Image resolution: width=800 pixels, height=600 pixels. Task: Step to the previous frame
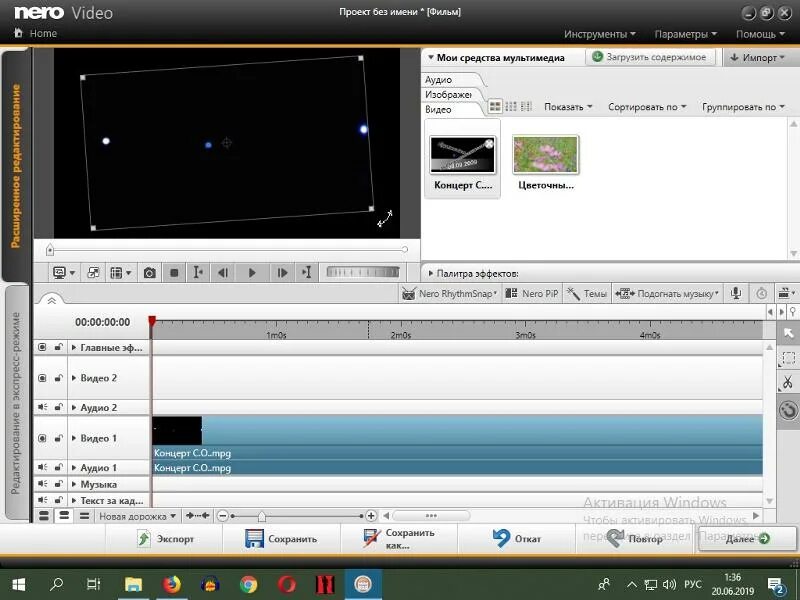(x=223, y=273)
